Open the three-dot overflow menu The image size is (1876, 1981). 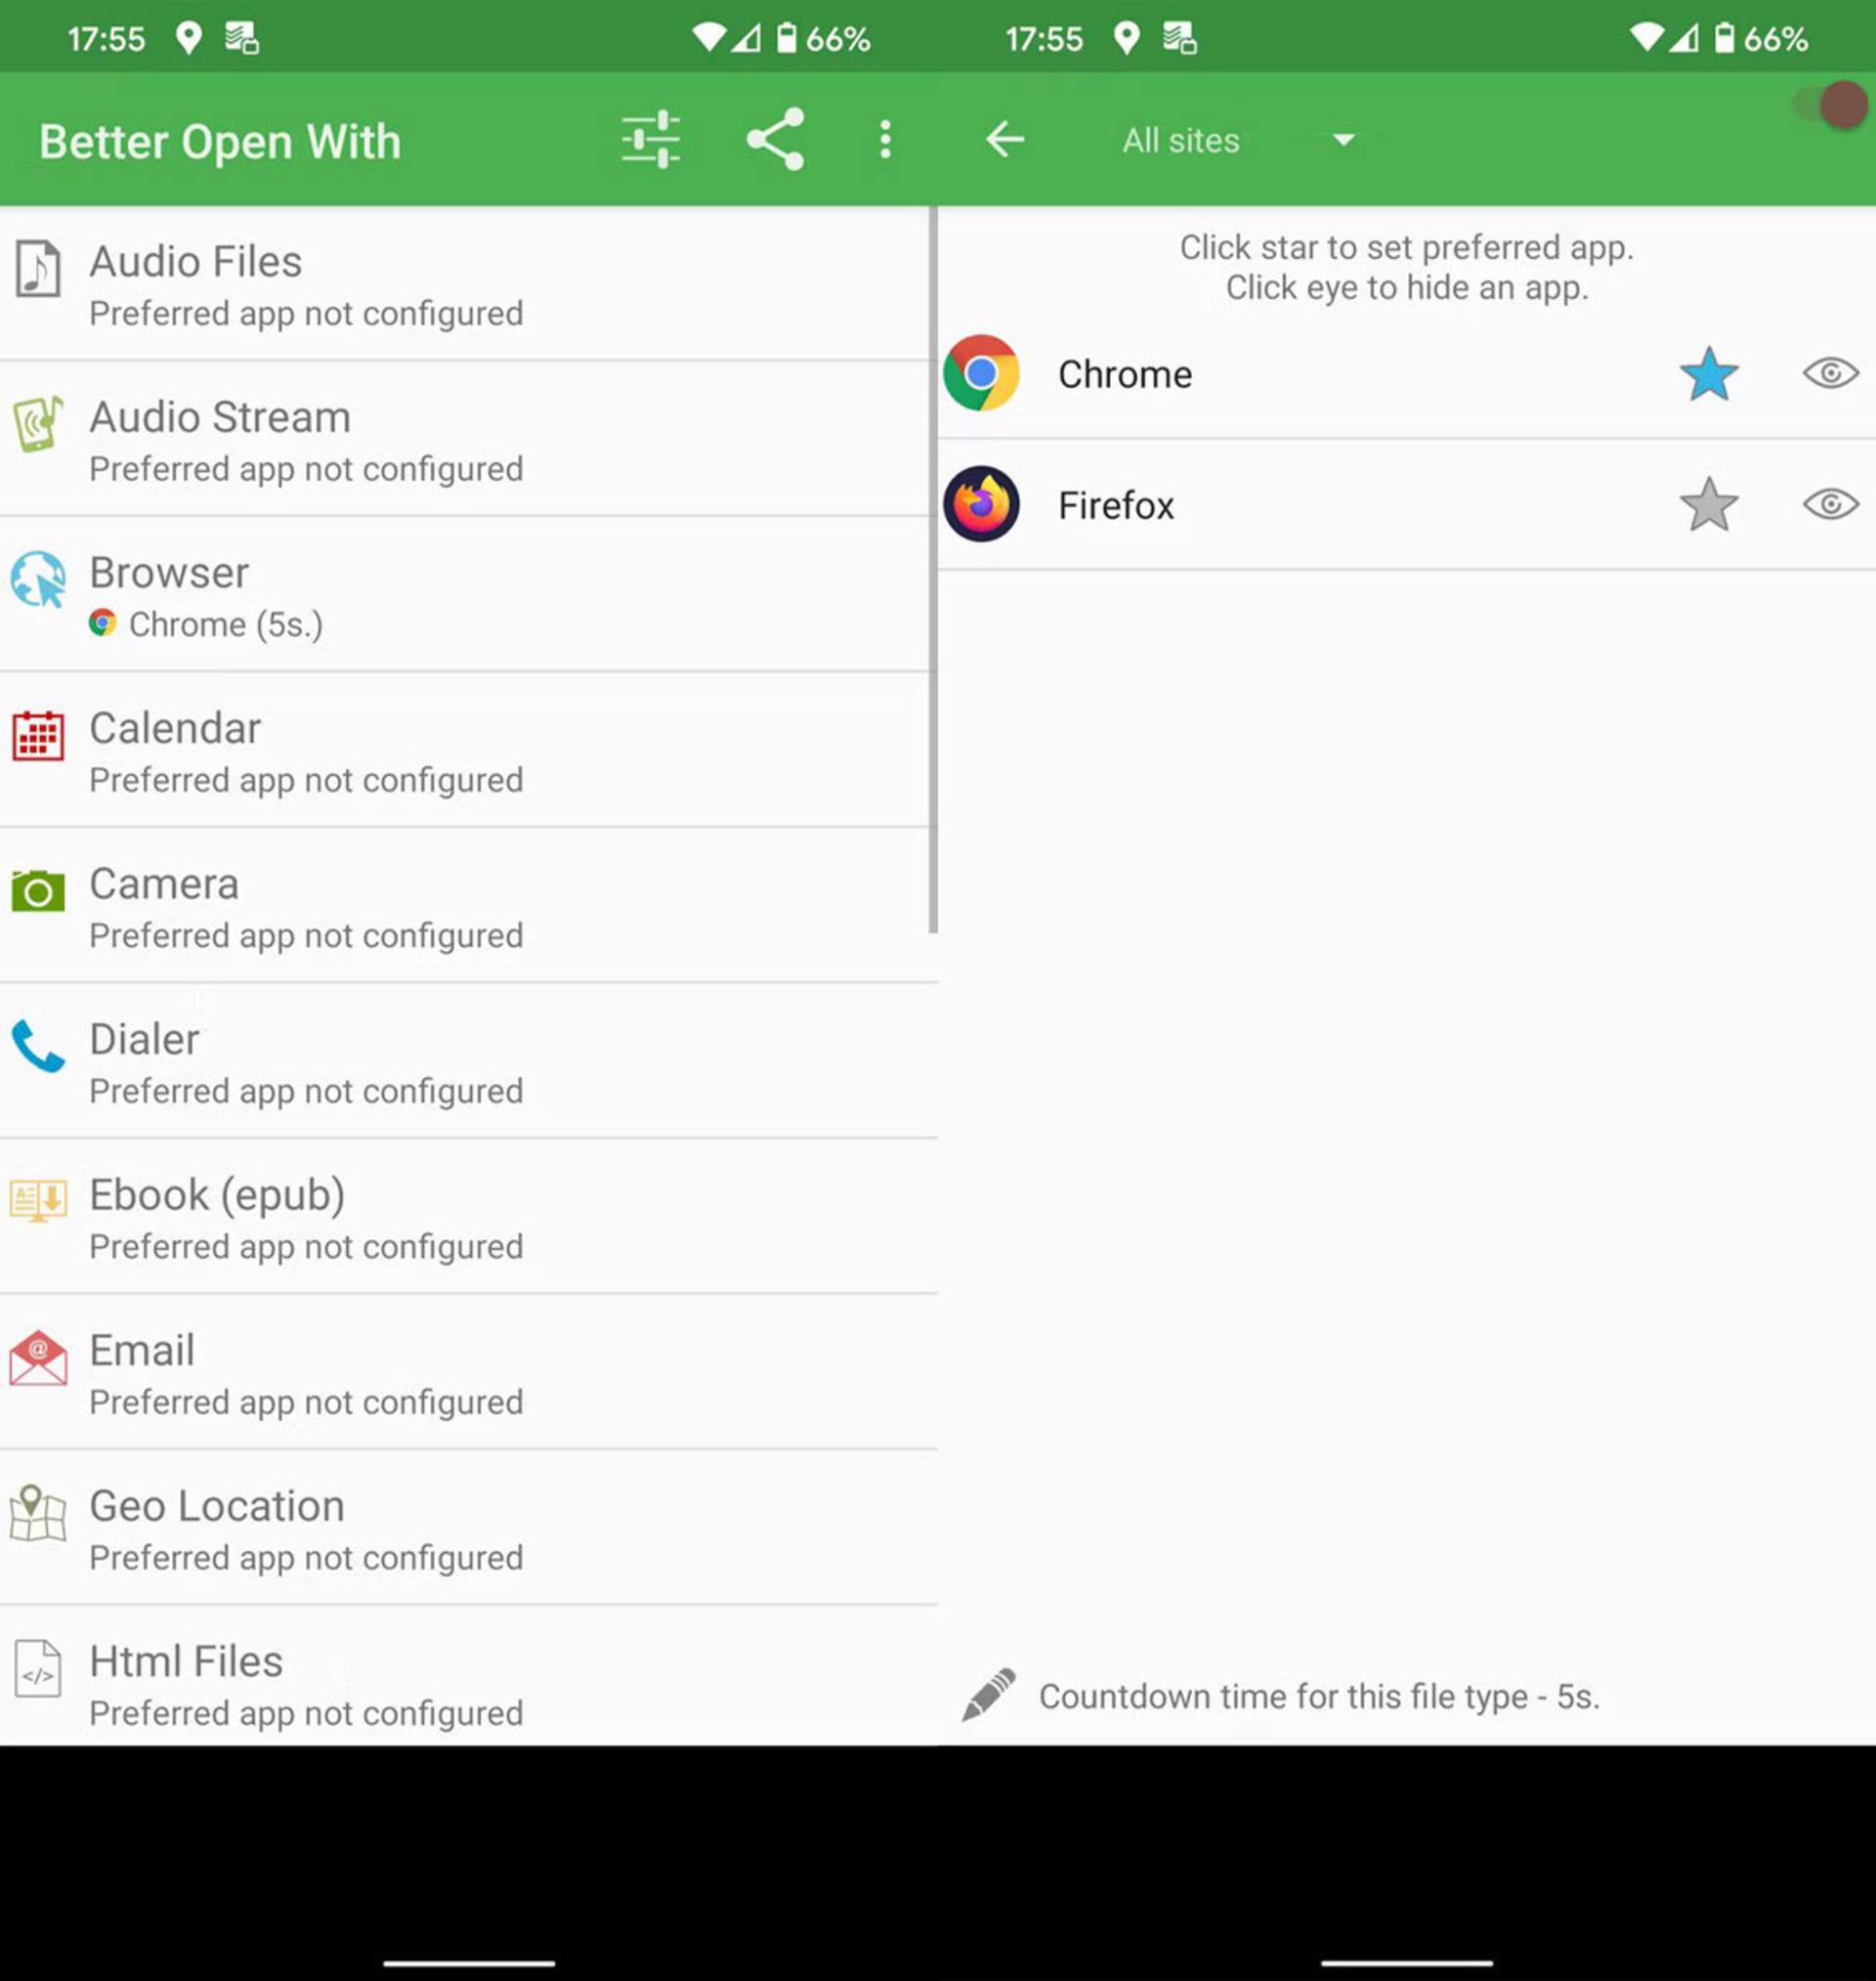885,140
